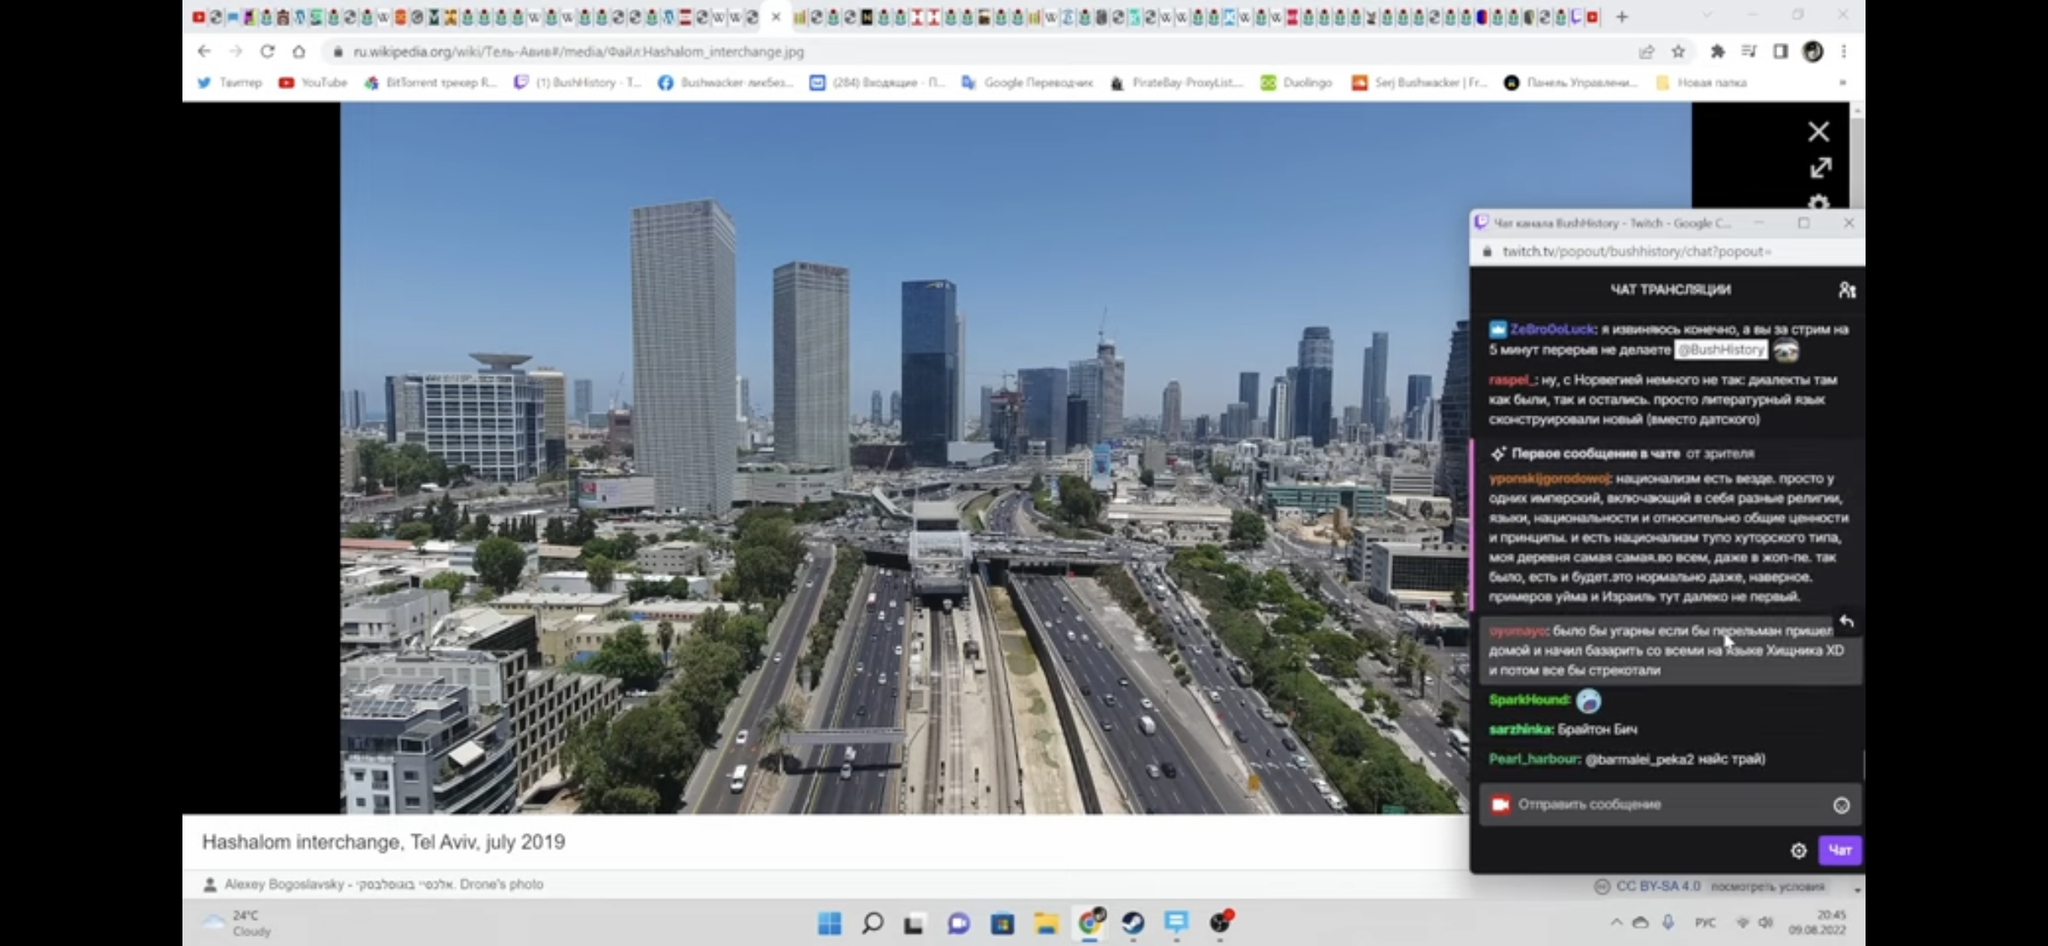Image resolution: width=2048 pixels, height=946 pixels.
Task: Open the Chrome profile avatar
Action: (1812, 51)
